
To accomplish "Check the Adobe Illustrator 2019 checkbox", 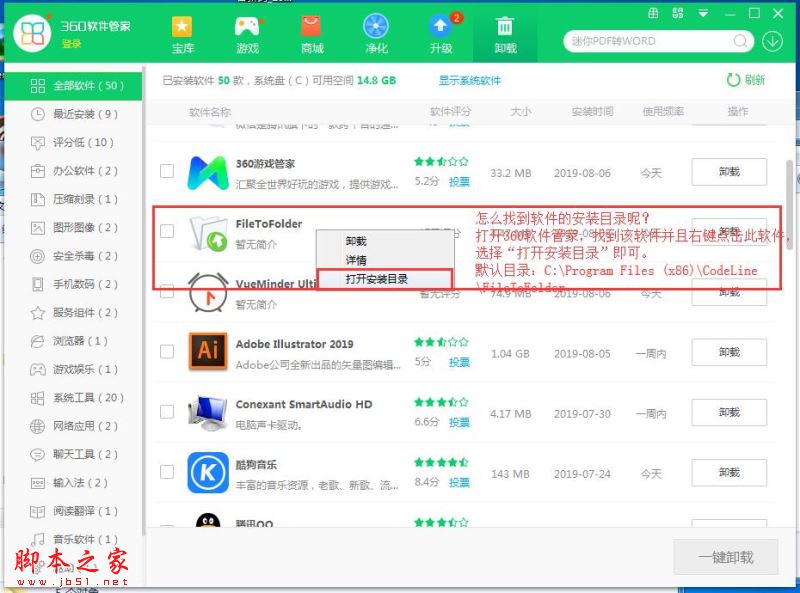I will tap(167, 352).
